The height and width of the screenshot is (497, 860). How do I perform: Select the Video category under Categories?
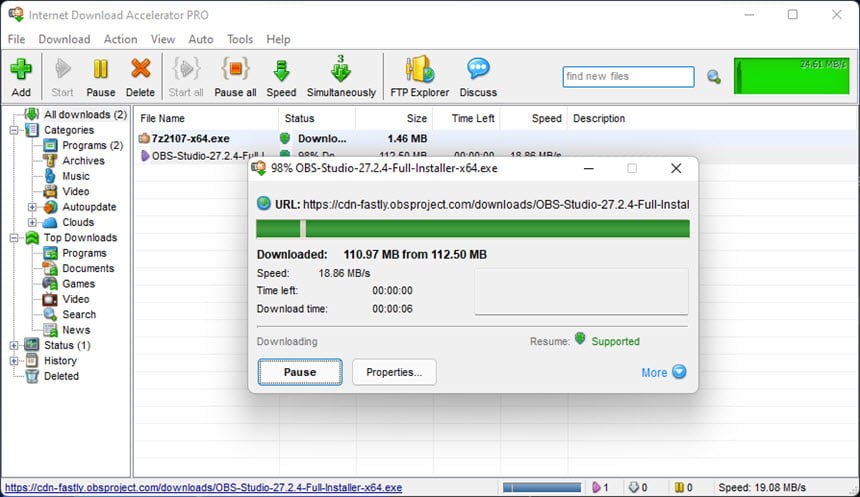coord(76,191)
